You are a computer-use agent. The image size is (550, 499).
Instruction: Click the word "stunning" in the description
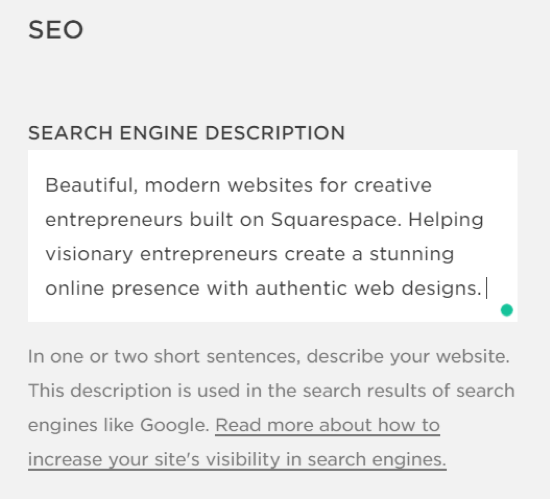tap(412, 254)
